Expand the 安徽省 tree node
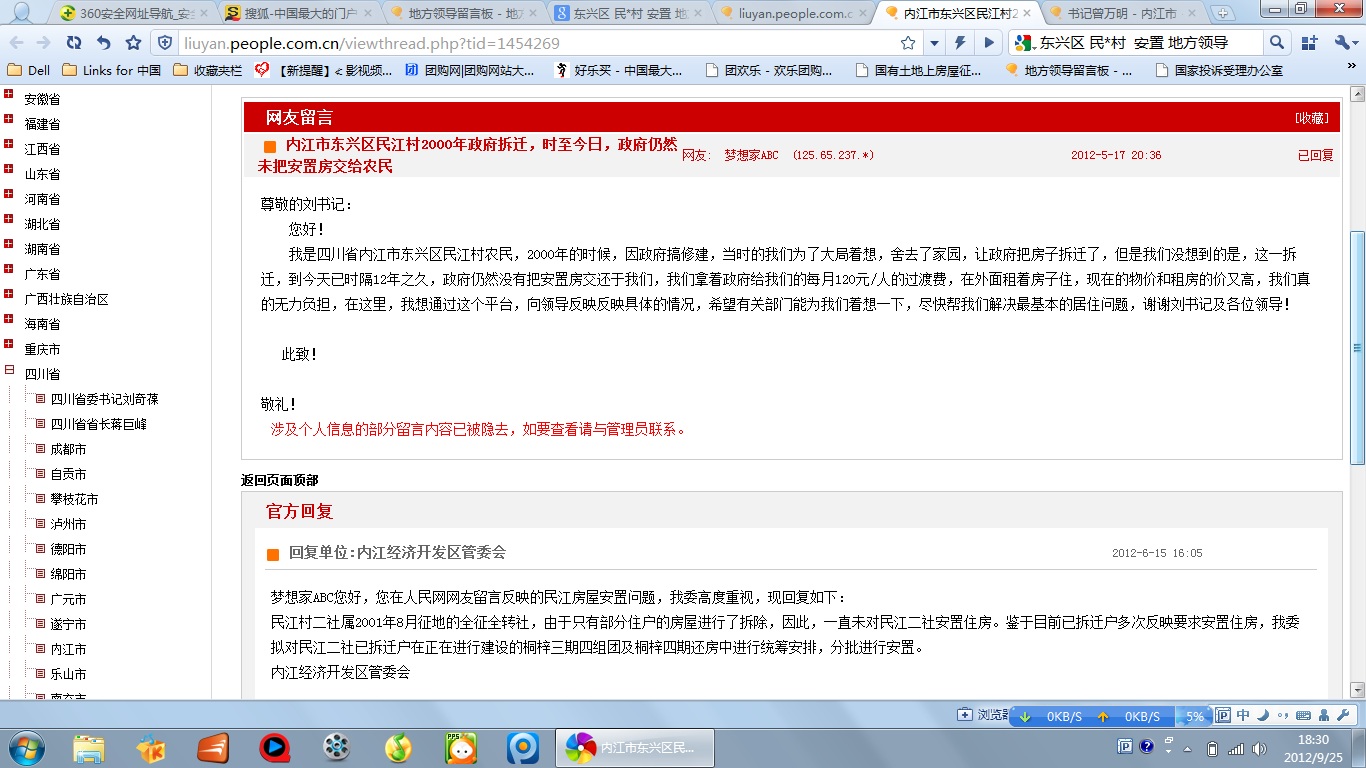 [x=9, y=95]
